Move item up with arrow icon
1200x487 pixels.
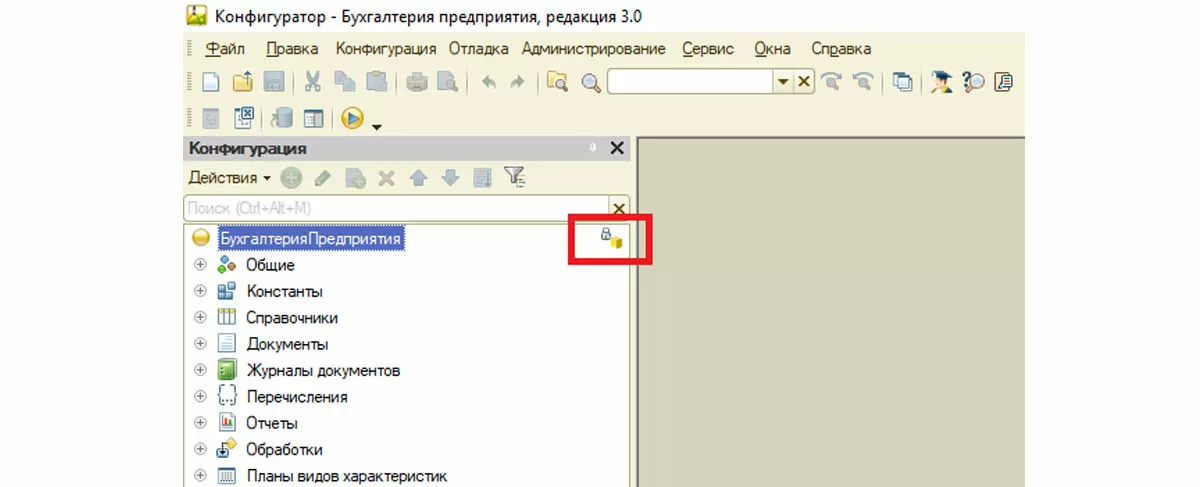(418, 178)
